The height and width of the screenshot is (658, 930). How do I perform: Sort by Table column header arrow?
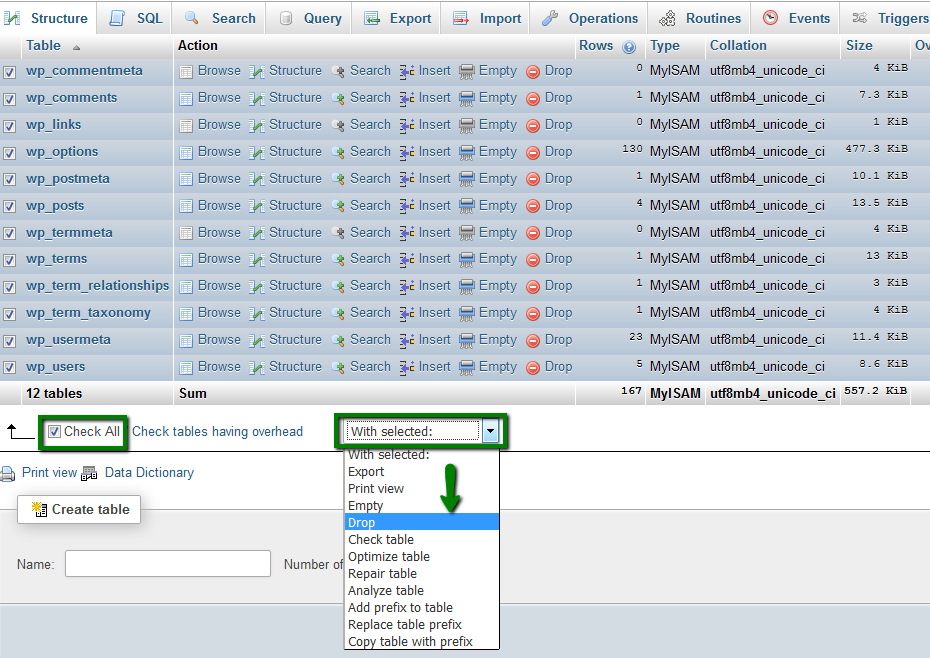77,47
